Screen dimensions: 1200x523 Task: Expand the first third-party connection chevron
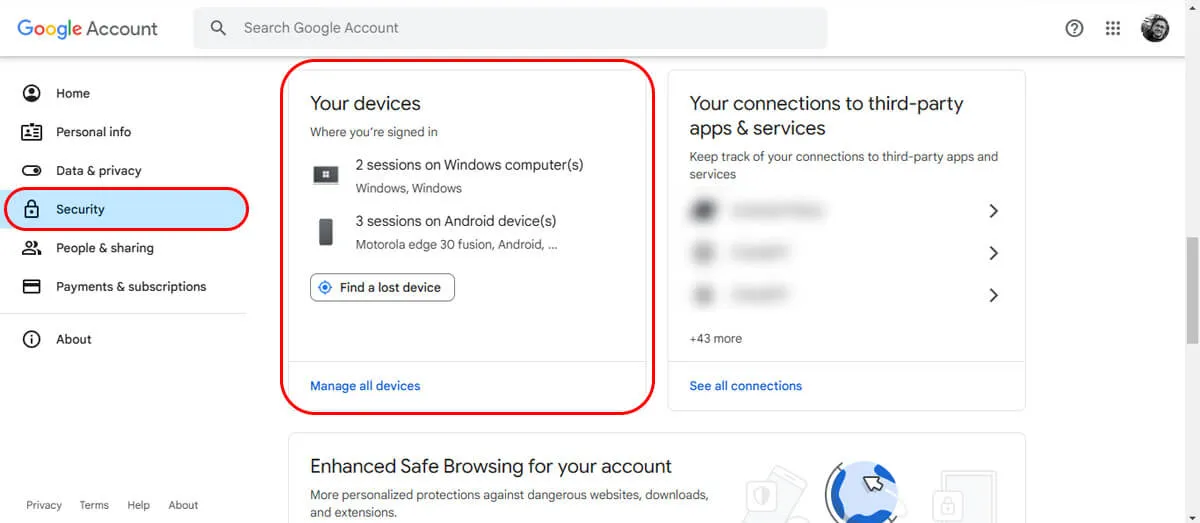click(x=993, y=211)
